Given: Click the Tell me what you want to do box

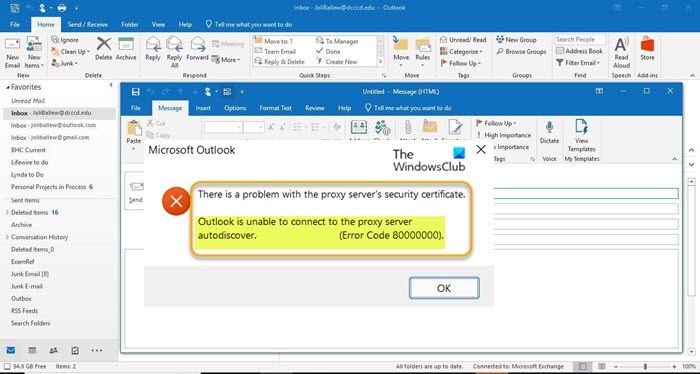Looking at the screenshot, I should (x=249, y=25).
